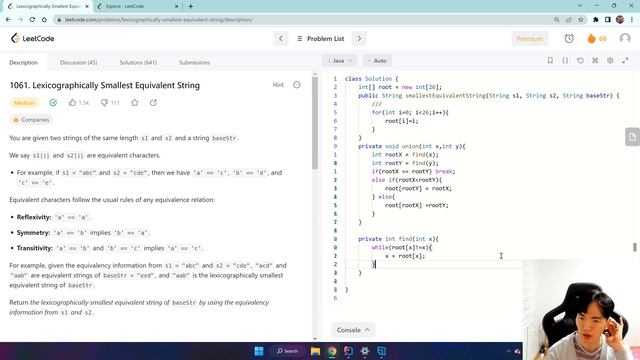This screenshot has width=640, height=360.
Task: Click the bookmark icon in editor toolbar
Action: click(x=550, y=60)
